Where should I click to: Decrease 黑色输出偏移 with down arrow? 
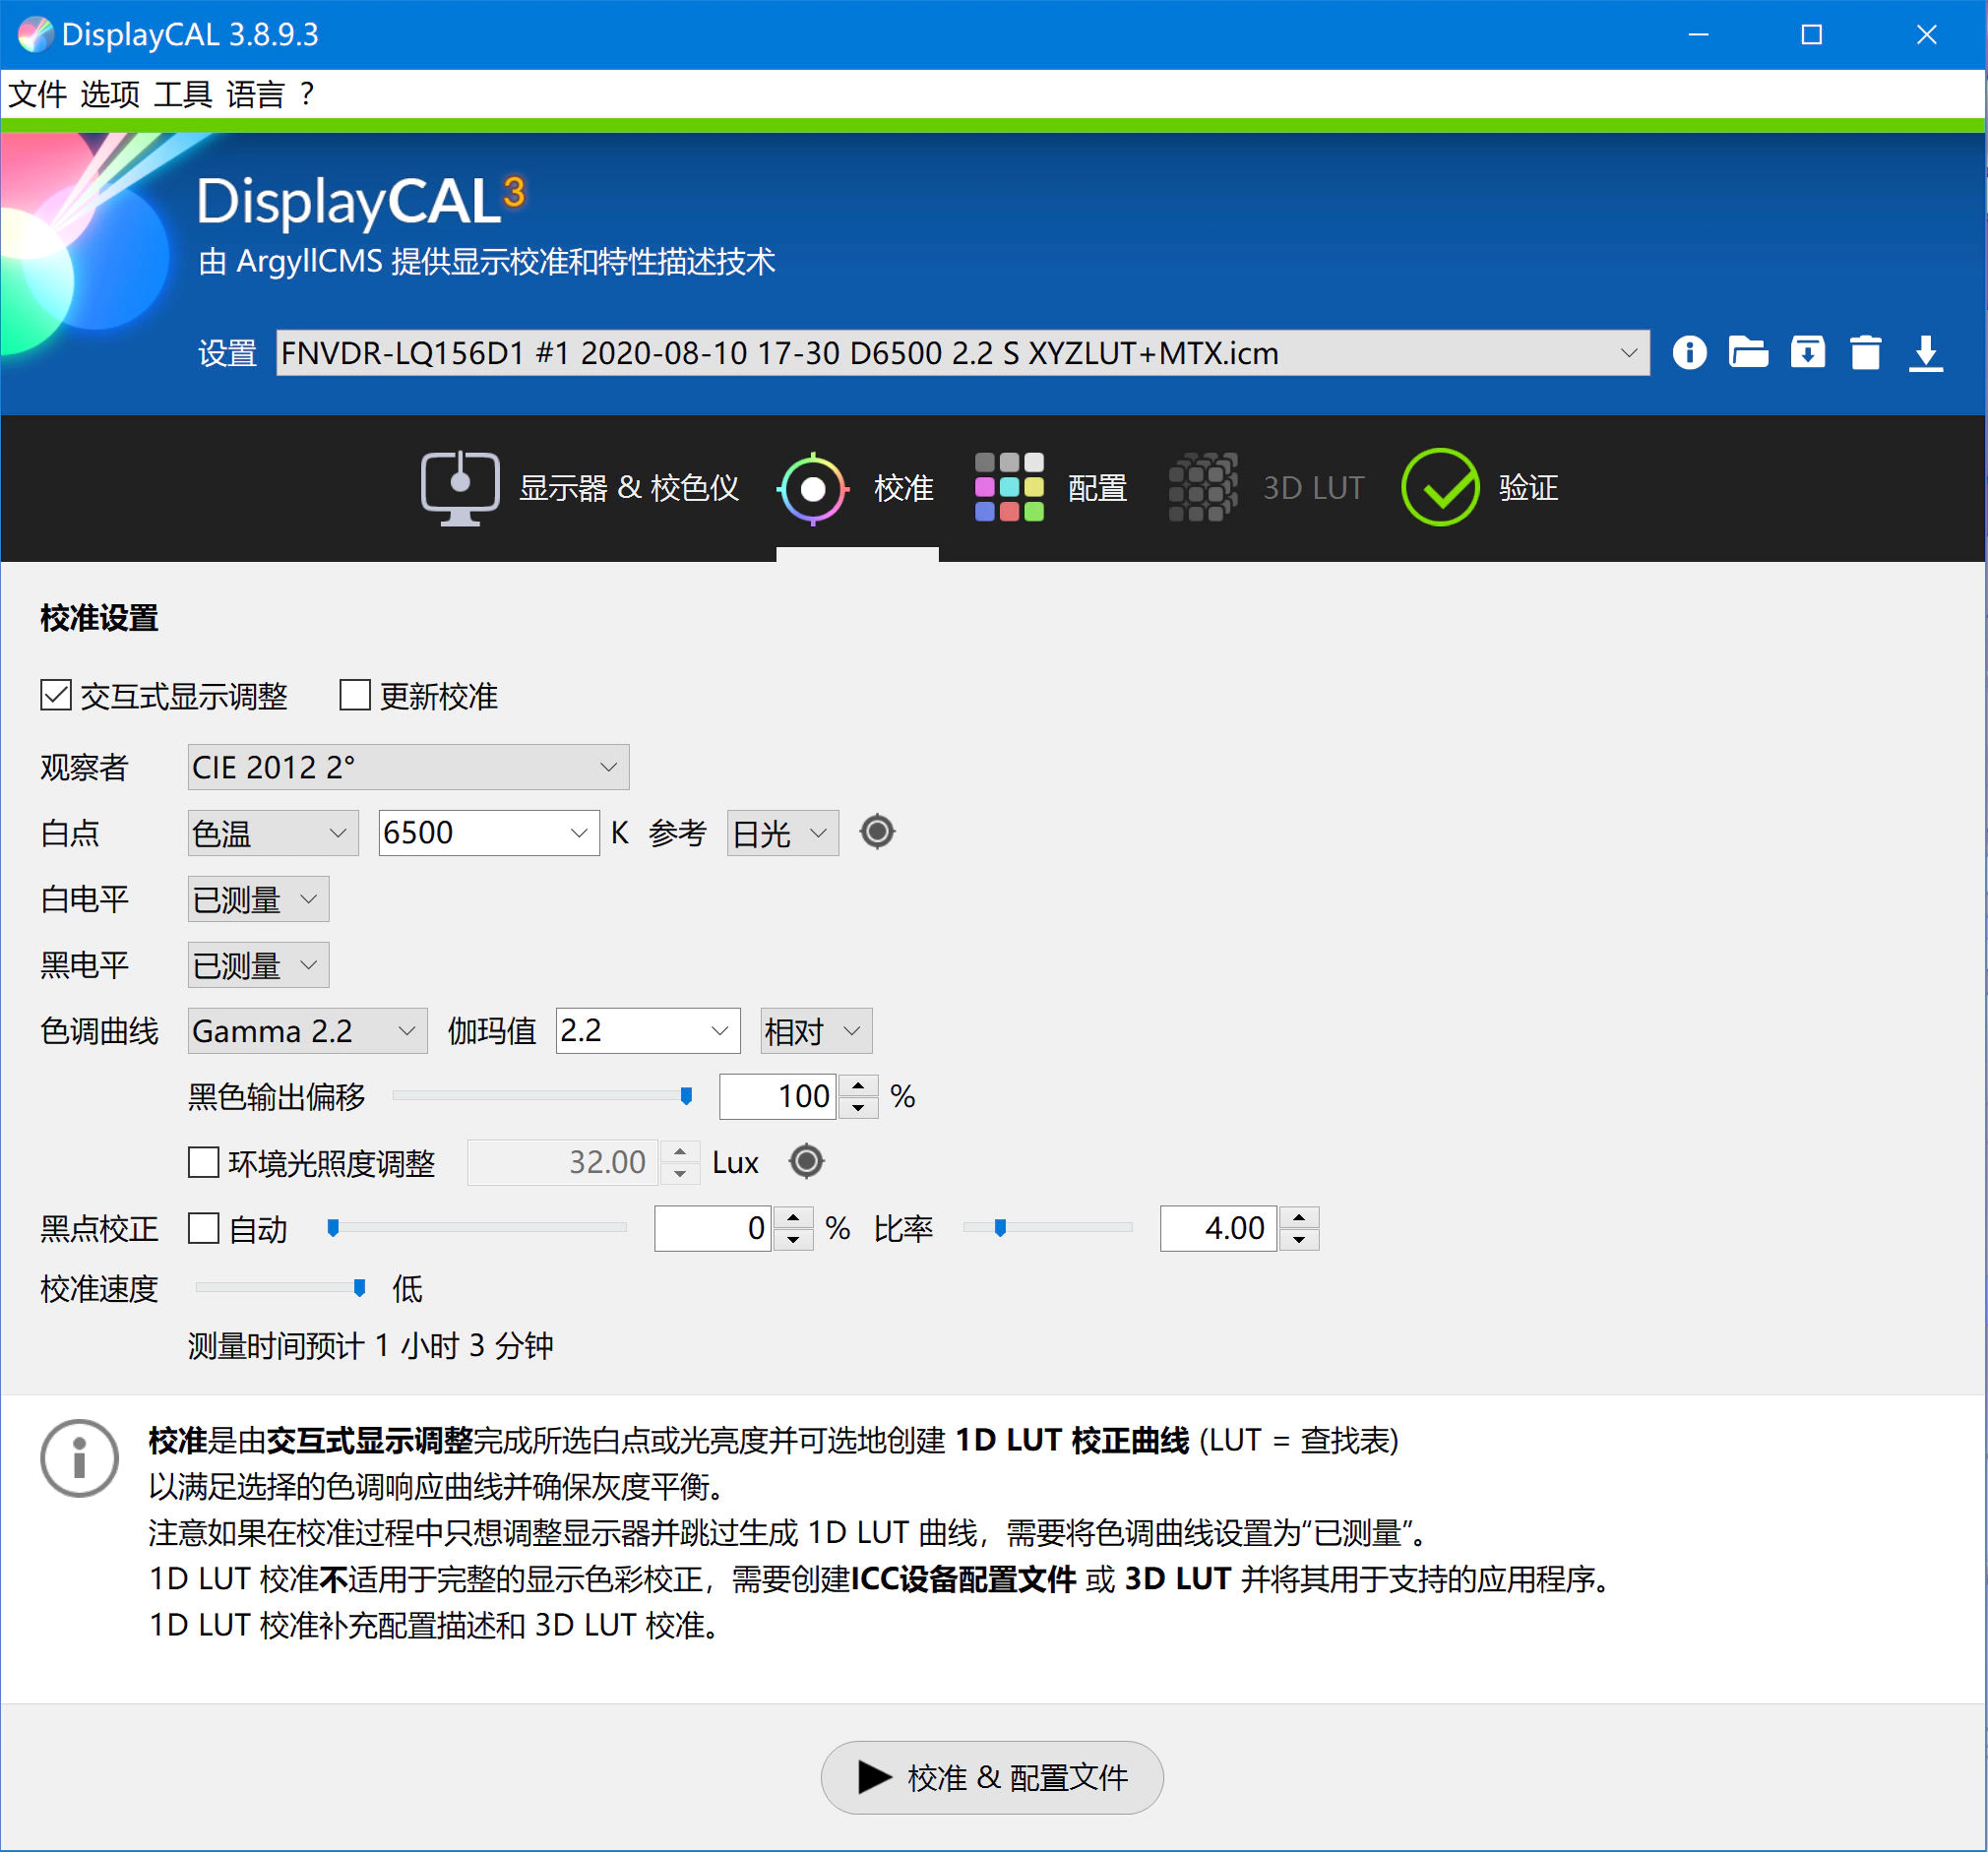tap(858, 1108)
